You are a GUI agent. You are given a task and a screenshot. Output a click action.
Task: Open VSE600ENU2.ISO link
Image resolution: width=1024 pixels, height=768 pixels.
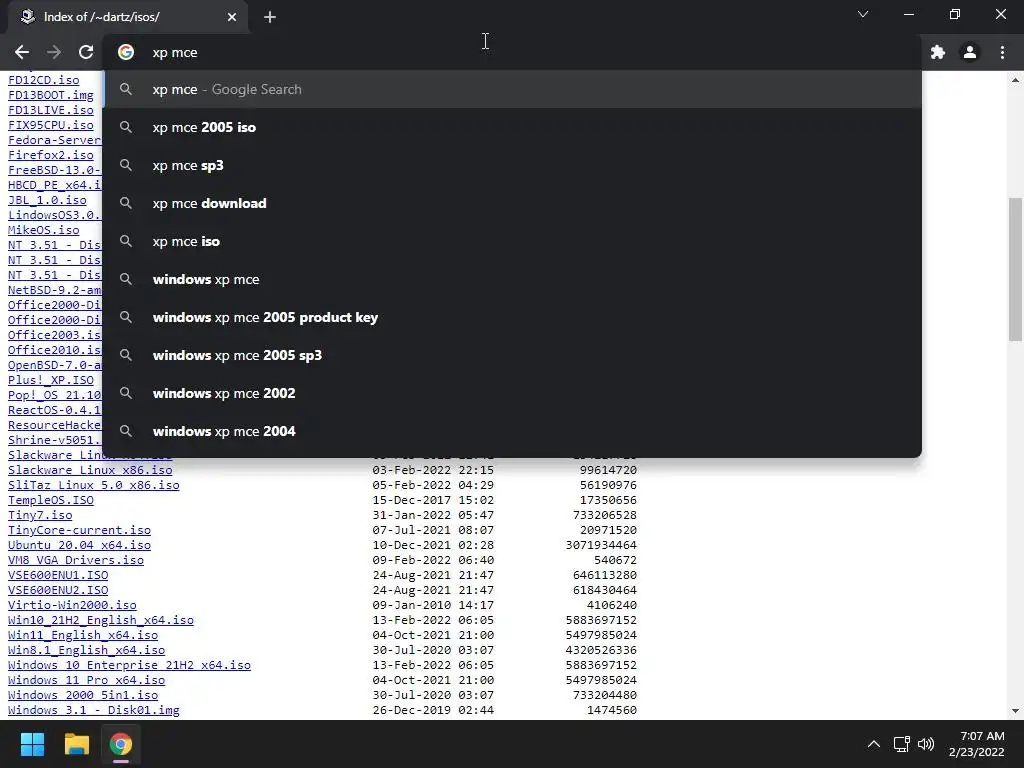[58, 590]
